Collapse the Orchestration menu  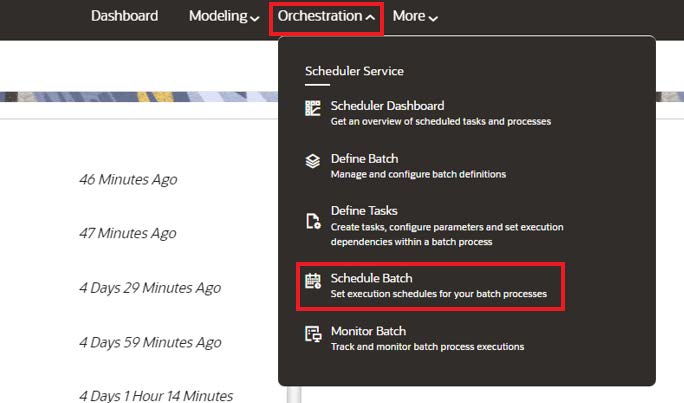click(326, 16)
